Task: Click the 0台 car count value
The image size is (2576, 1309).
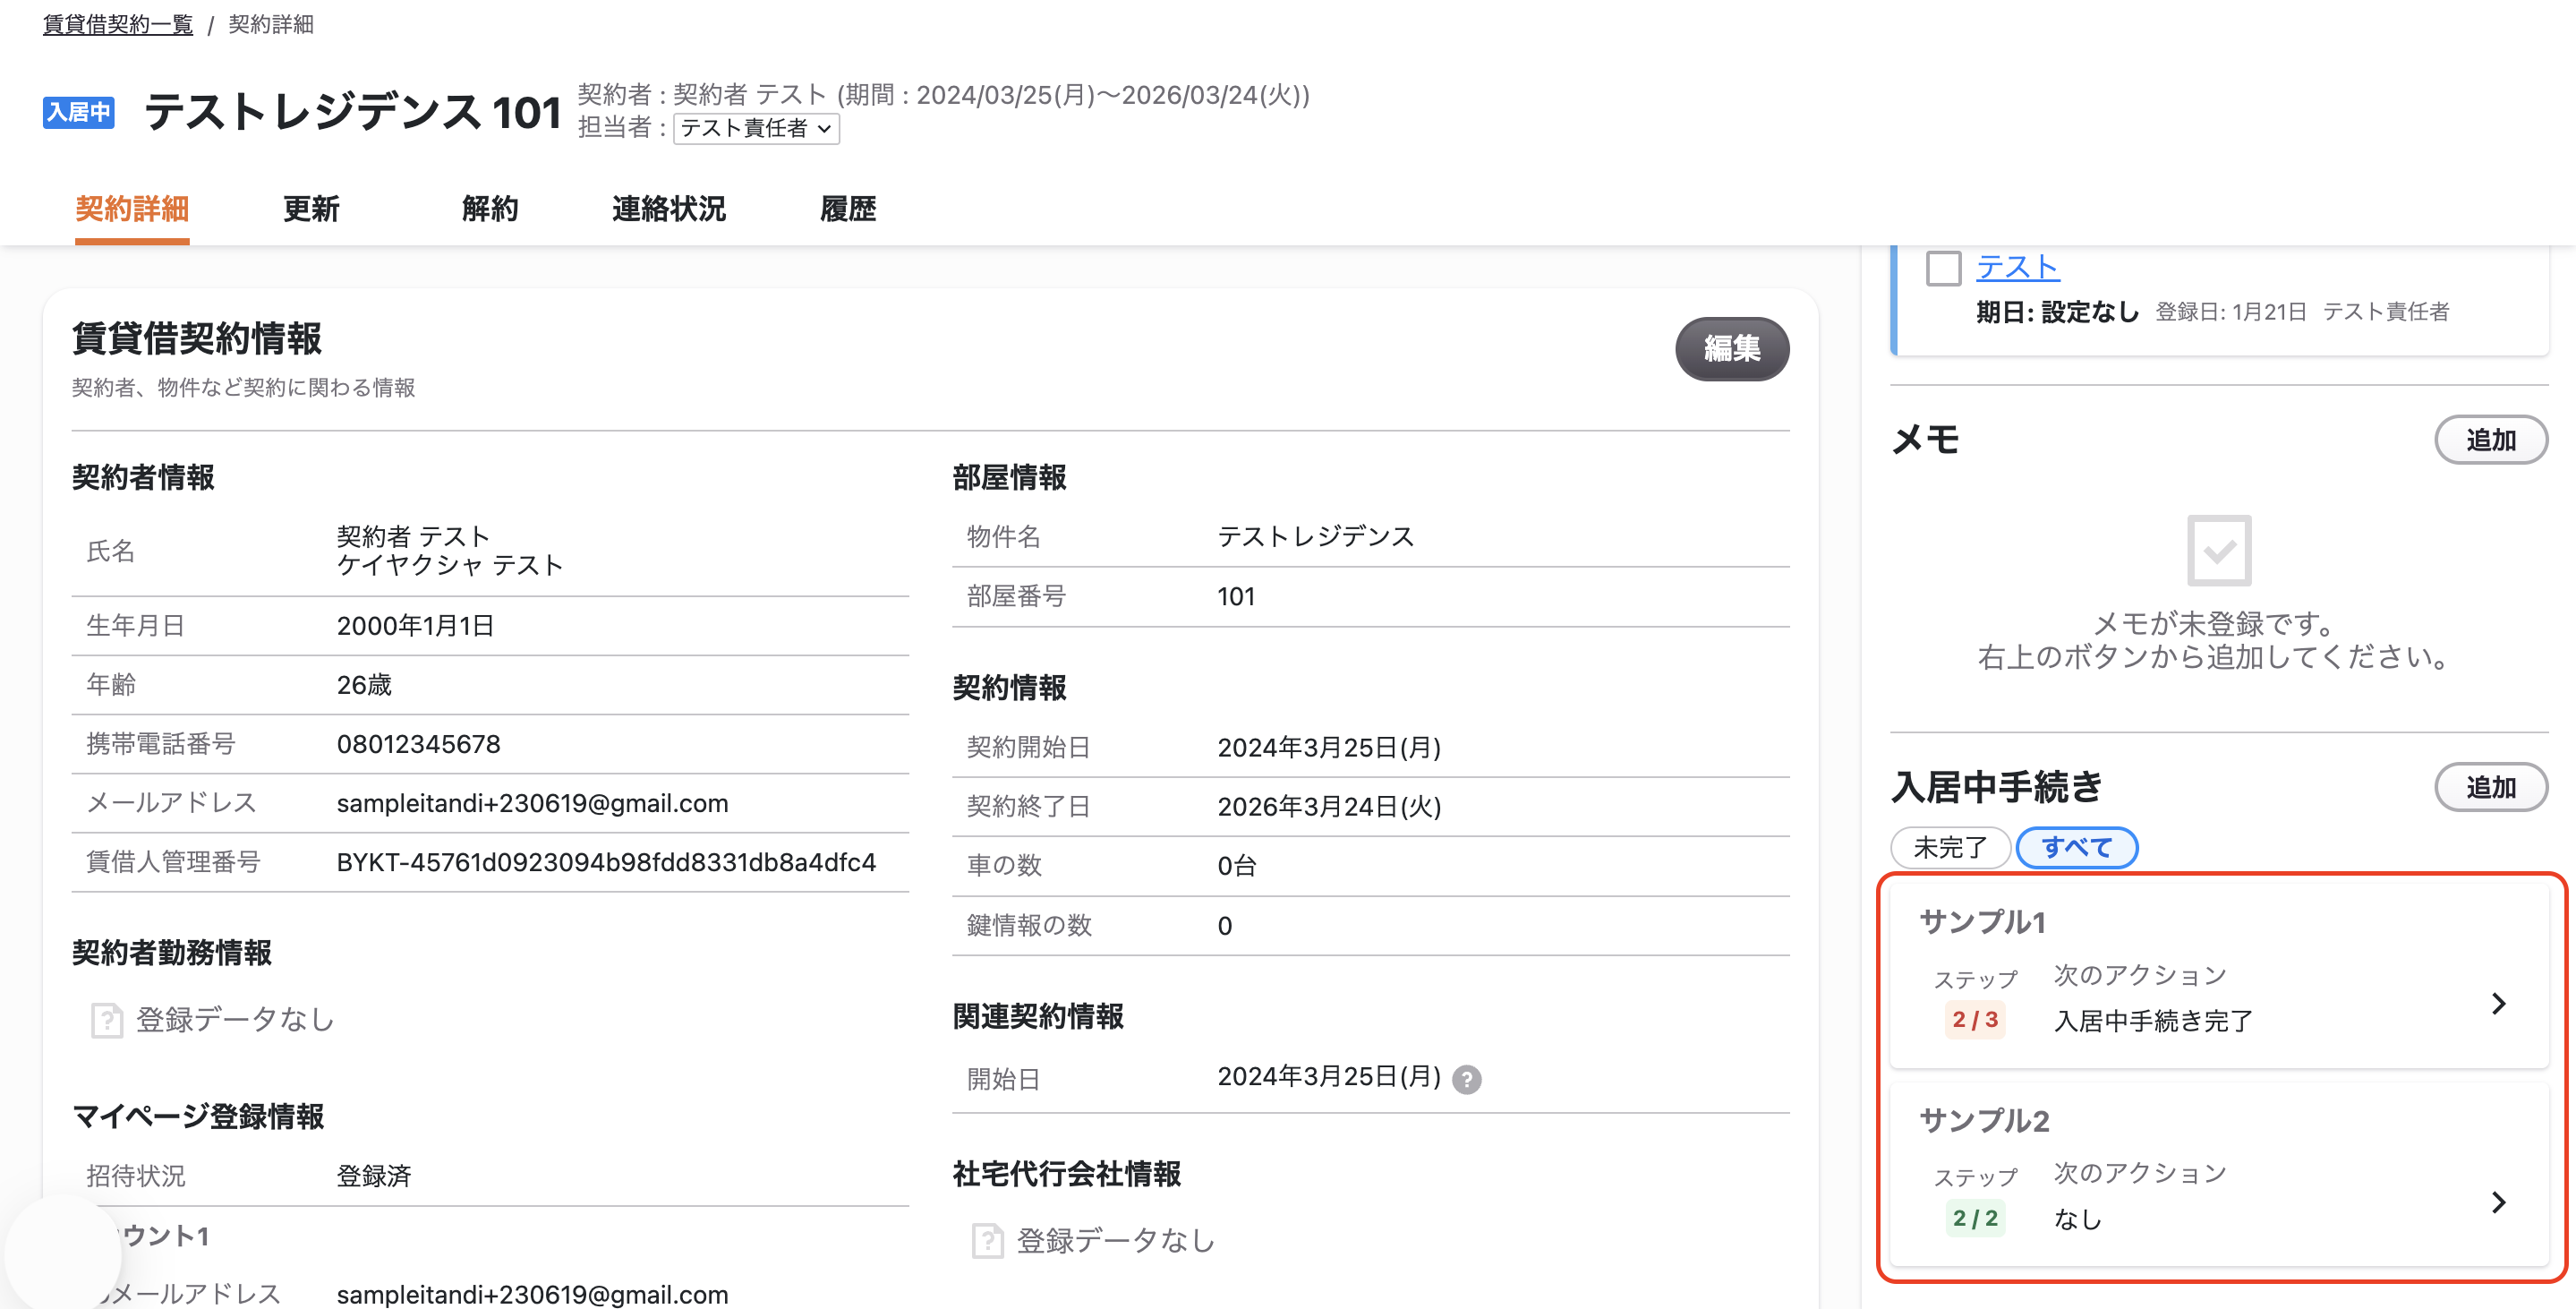Action: 1237,866
